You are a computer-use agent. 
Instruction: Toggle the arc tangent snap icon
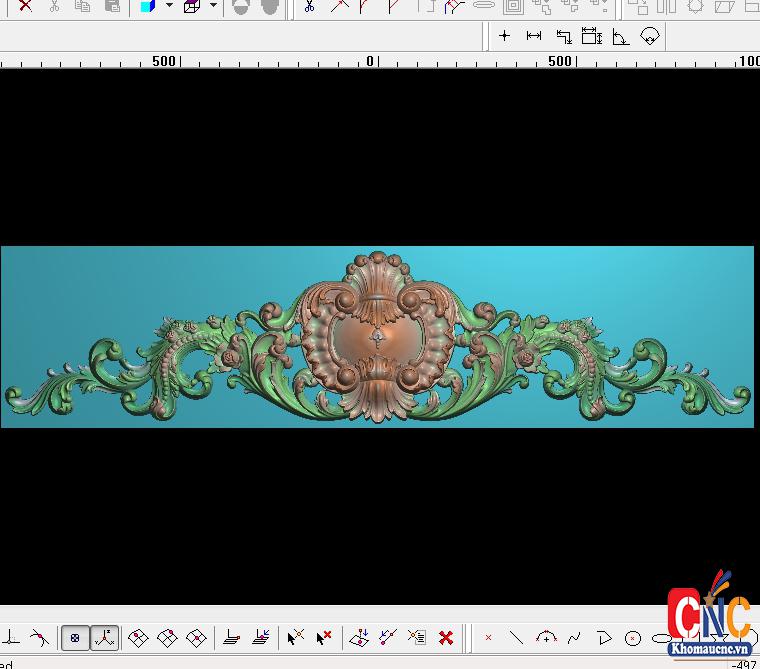(39, 637)
